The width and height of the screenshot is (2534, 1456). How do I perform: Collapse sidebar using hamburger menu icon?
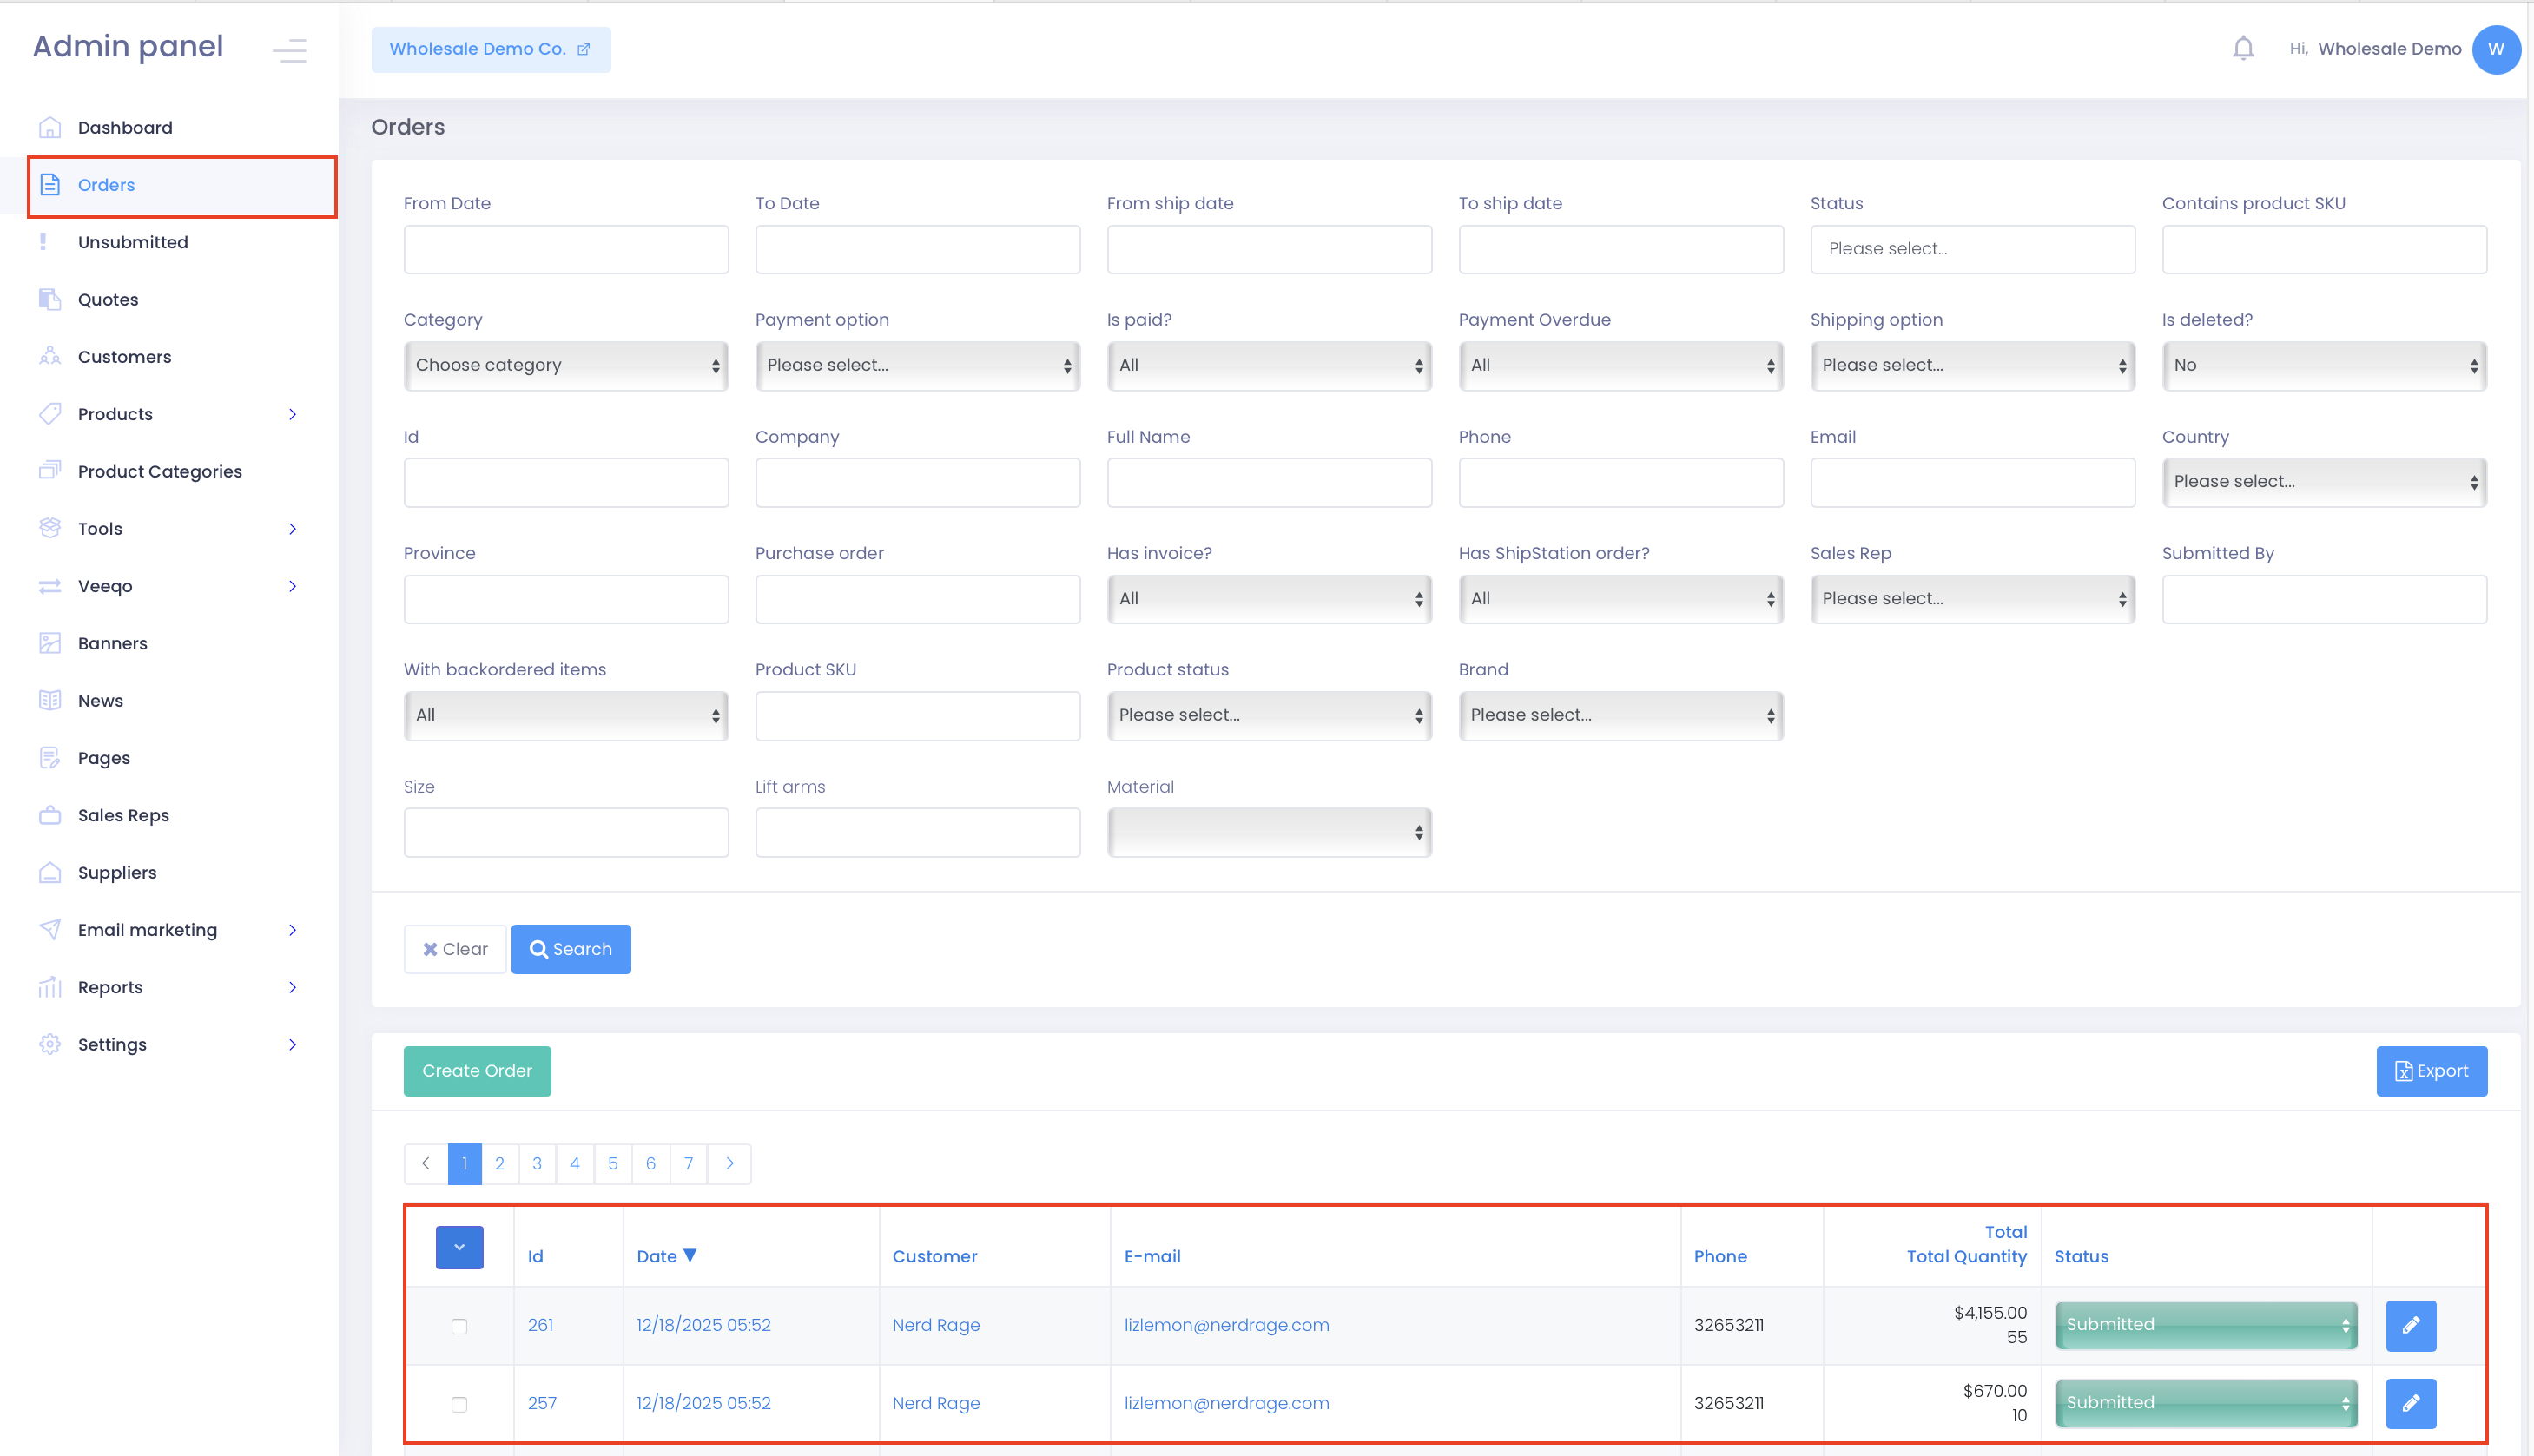click(x=290, y=49)
